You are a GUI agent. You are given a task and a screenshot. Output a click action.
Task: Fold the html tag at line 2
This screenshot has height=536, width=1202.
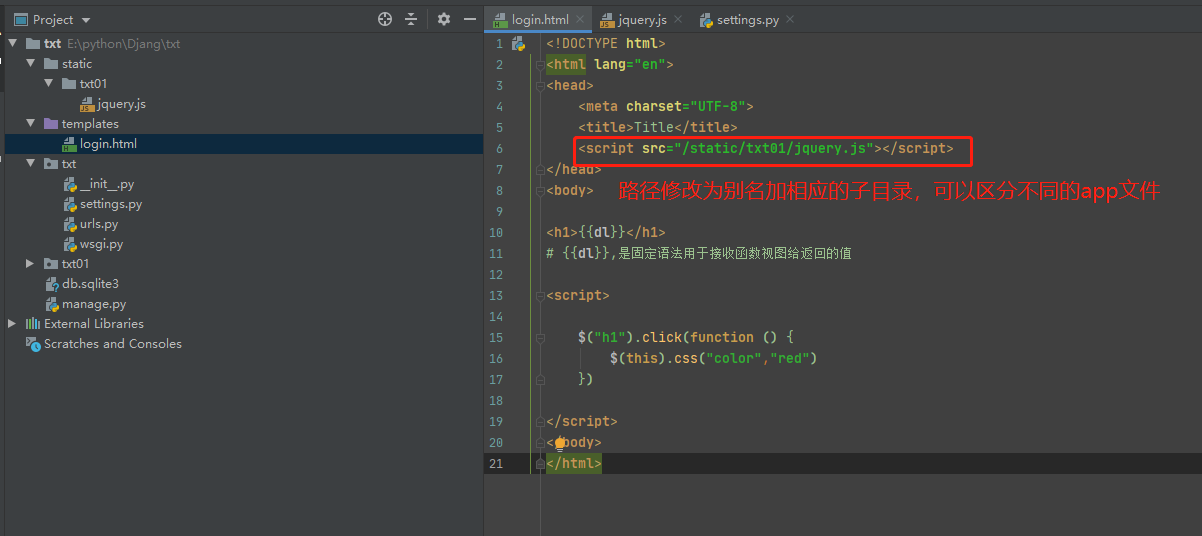tap(540, 65)
